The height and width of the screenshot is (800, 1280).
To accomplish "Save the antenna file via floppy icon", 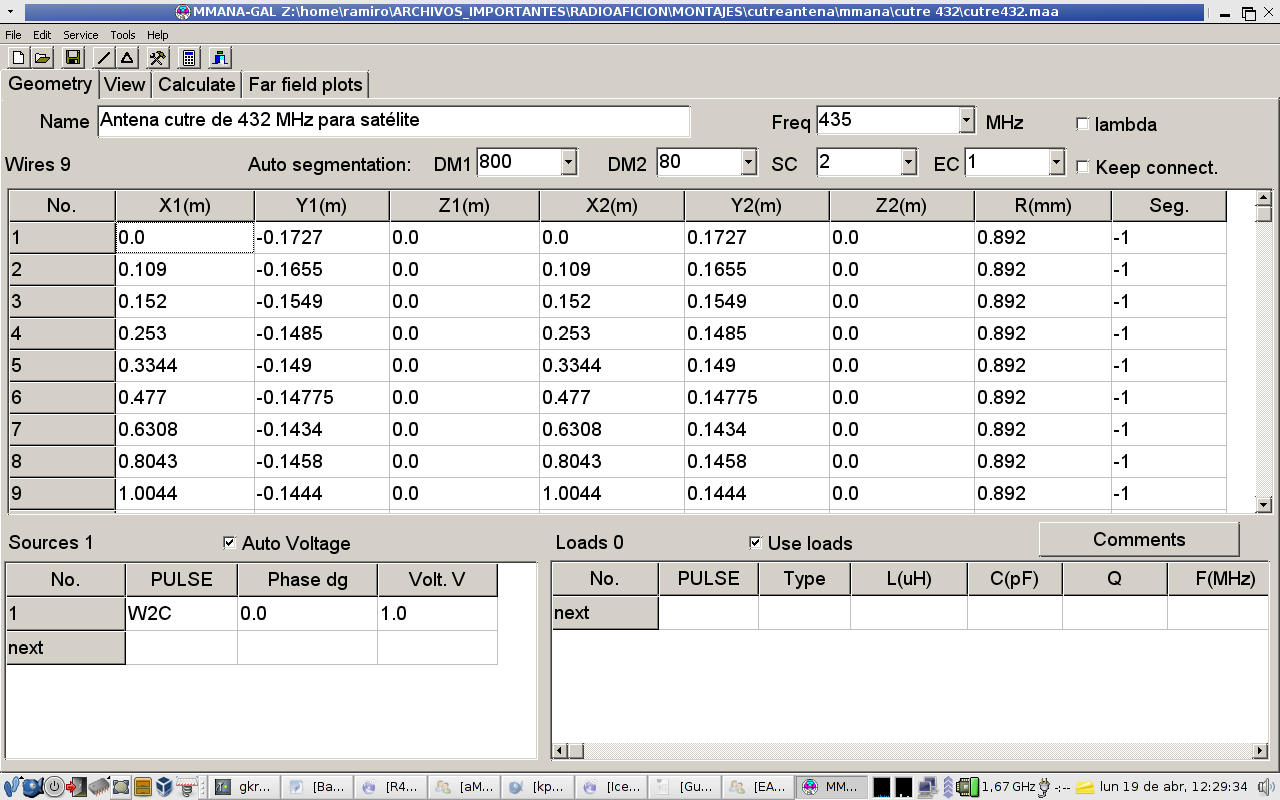I will coord(72,58).
